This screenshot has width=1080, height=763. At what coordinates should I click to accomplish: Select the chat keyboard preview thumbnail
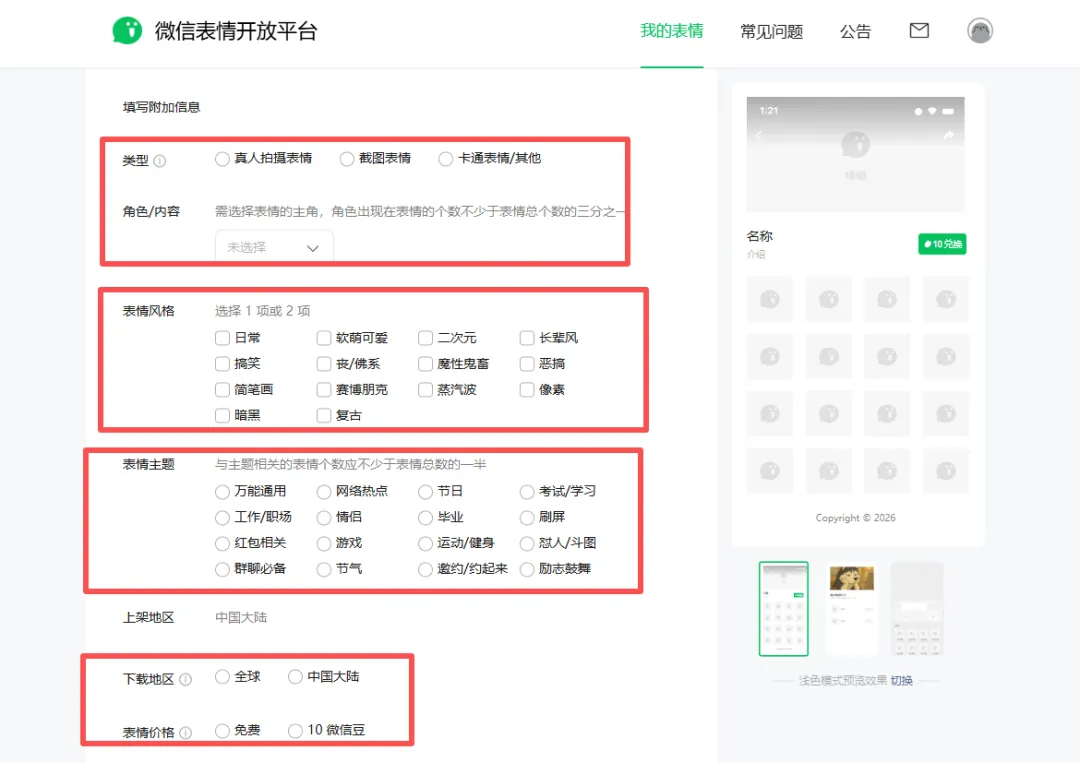[917, 609]
